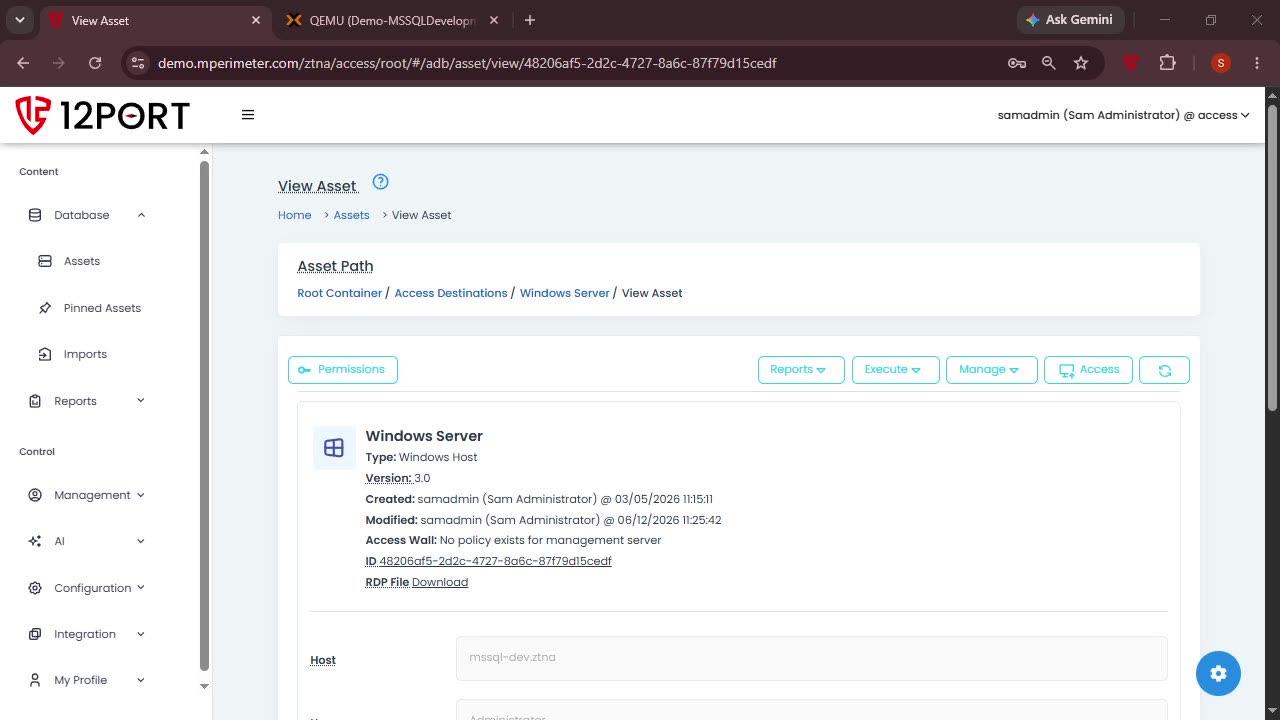1280x720 pixels.
Task: Click the asset ID link
Action: point(496,561)
